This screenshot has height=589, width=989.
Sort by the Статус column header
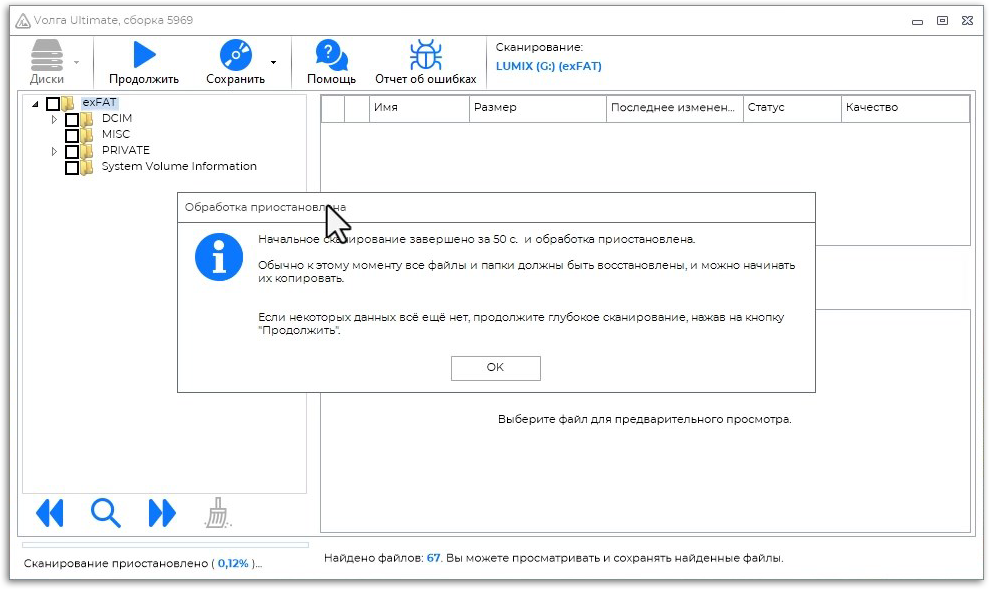tap(792, 108)
